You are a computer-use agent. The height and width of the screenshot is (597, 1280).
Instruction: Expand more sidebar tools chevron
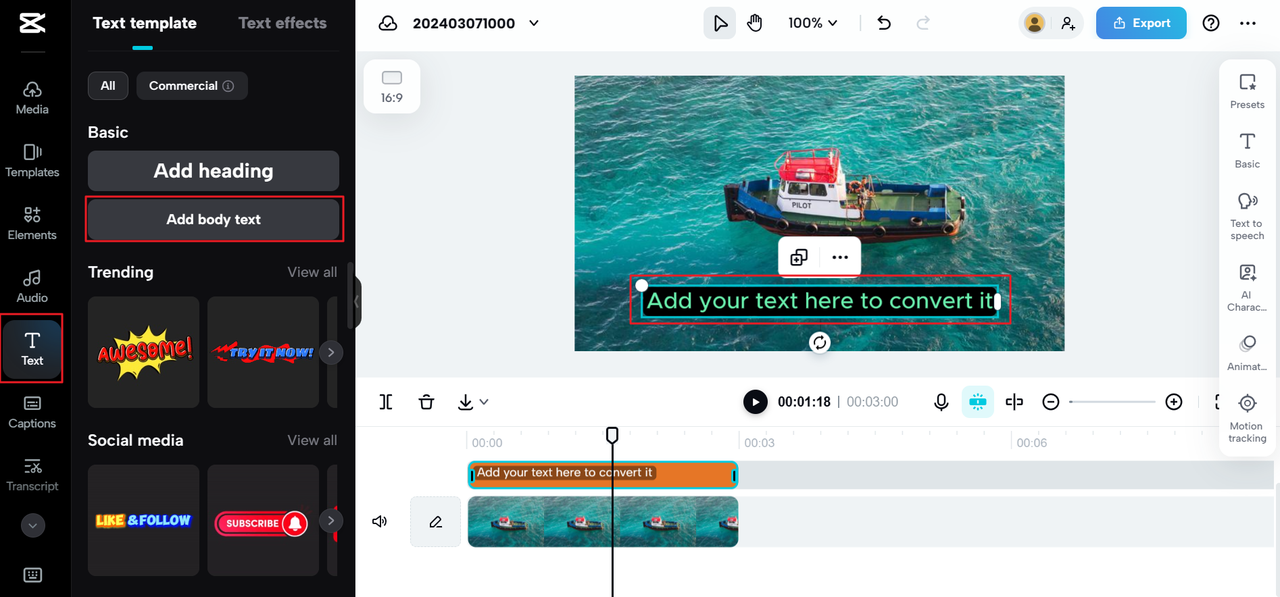[x=33, y=525]
